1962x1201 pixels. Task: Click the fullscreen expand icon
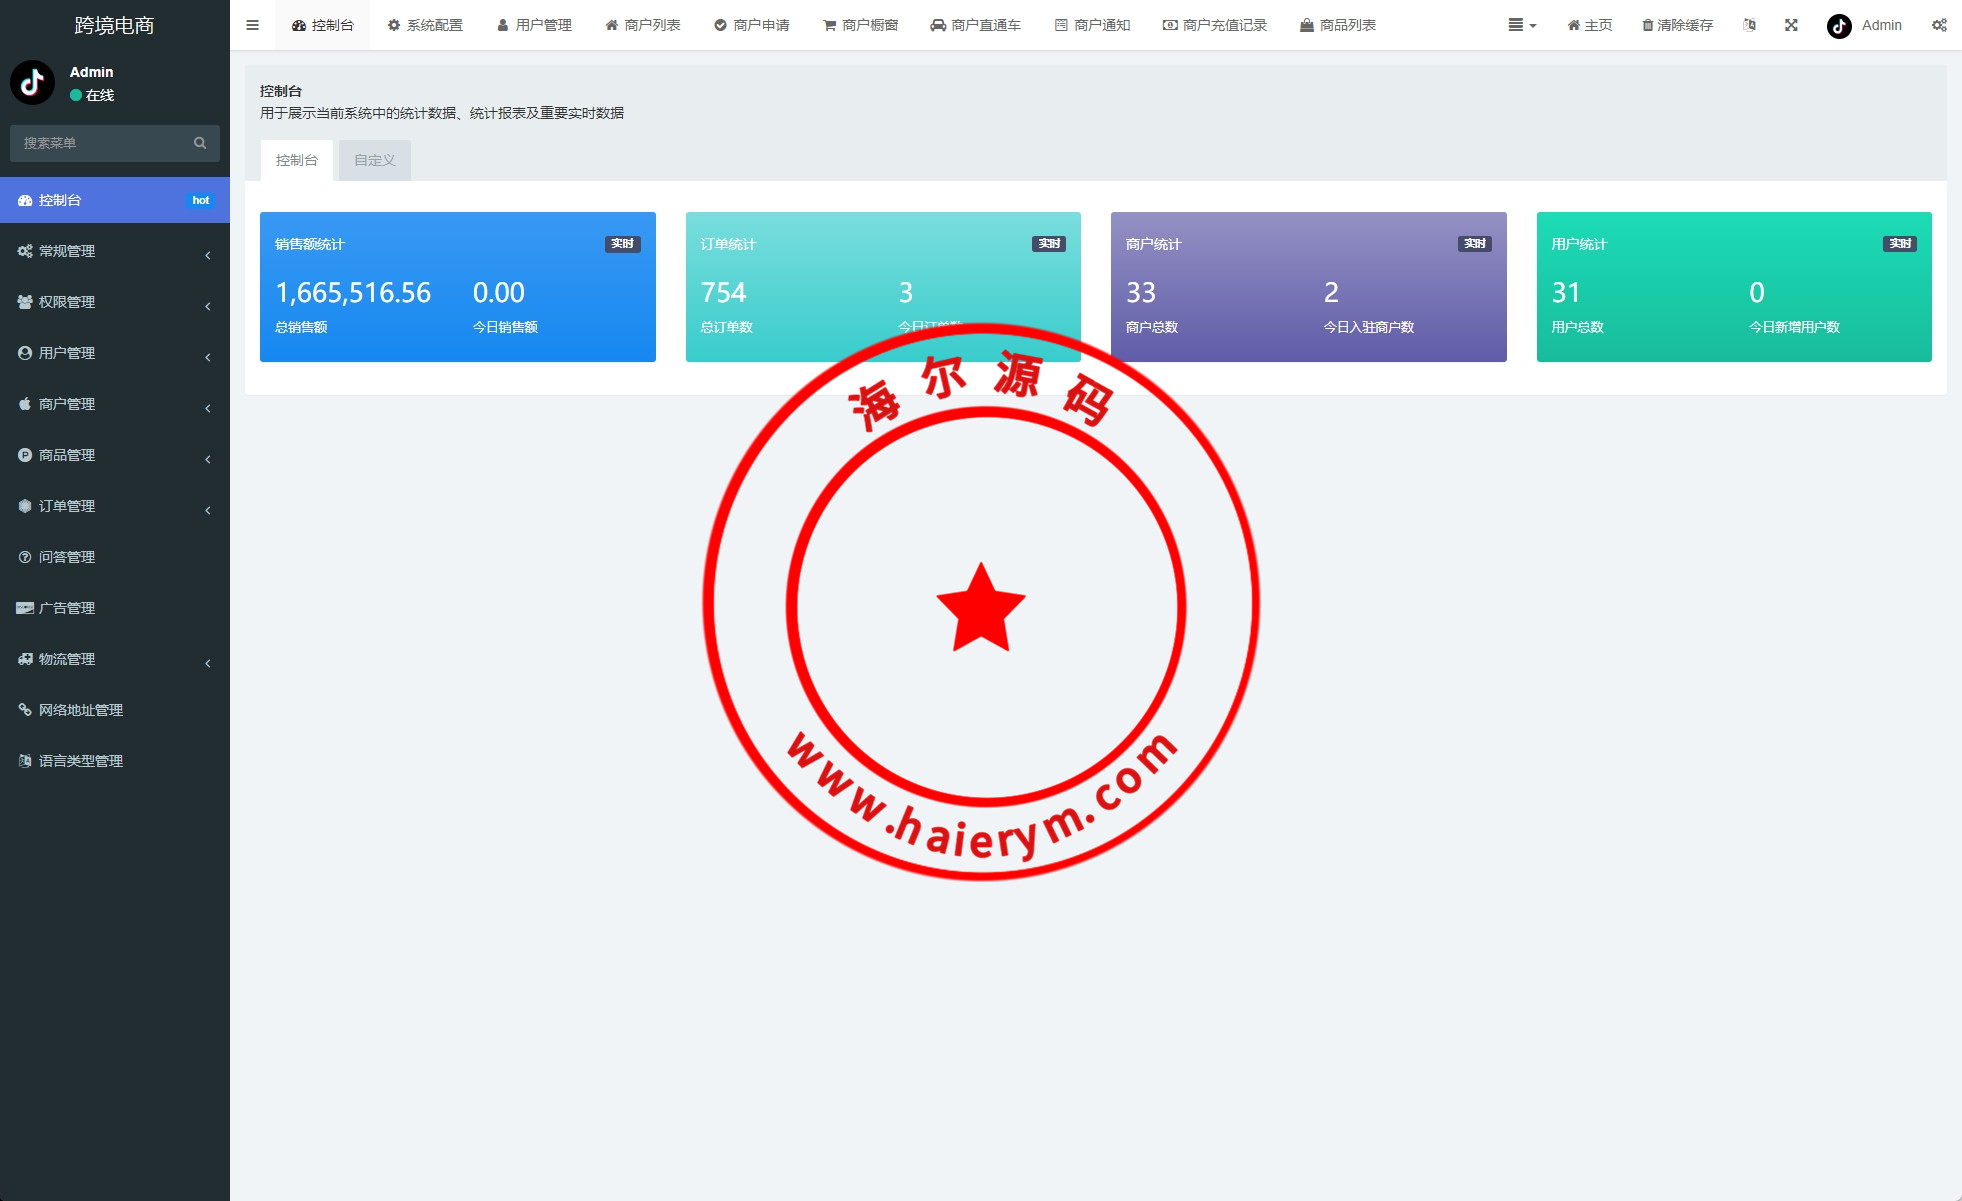point(1791,25)
